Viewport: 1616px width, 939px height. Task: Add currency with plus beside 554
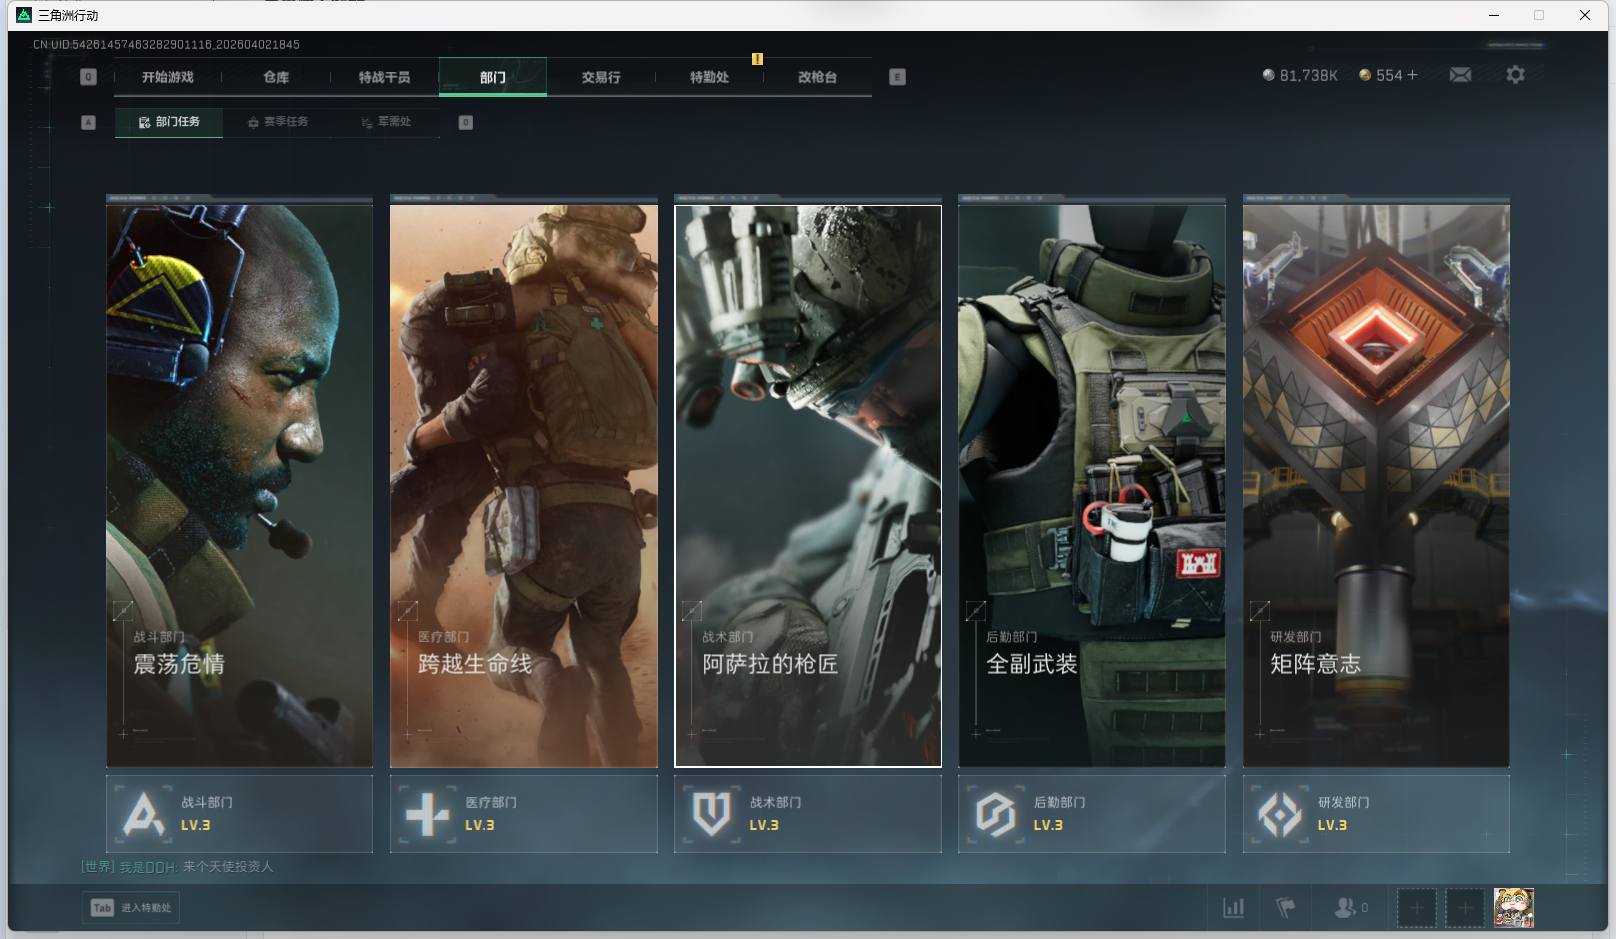(x=1412, y=75)
